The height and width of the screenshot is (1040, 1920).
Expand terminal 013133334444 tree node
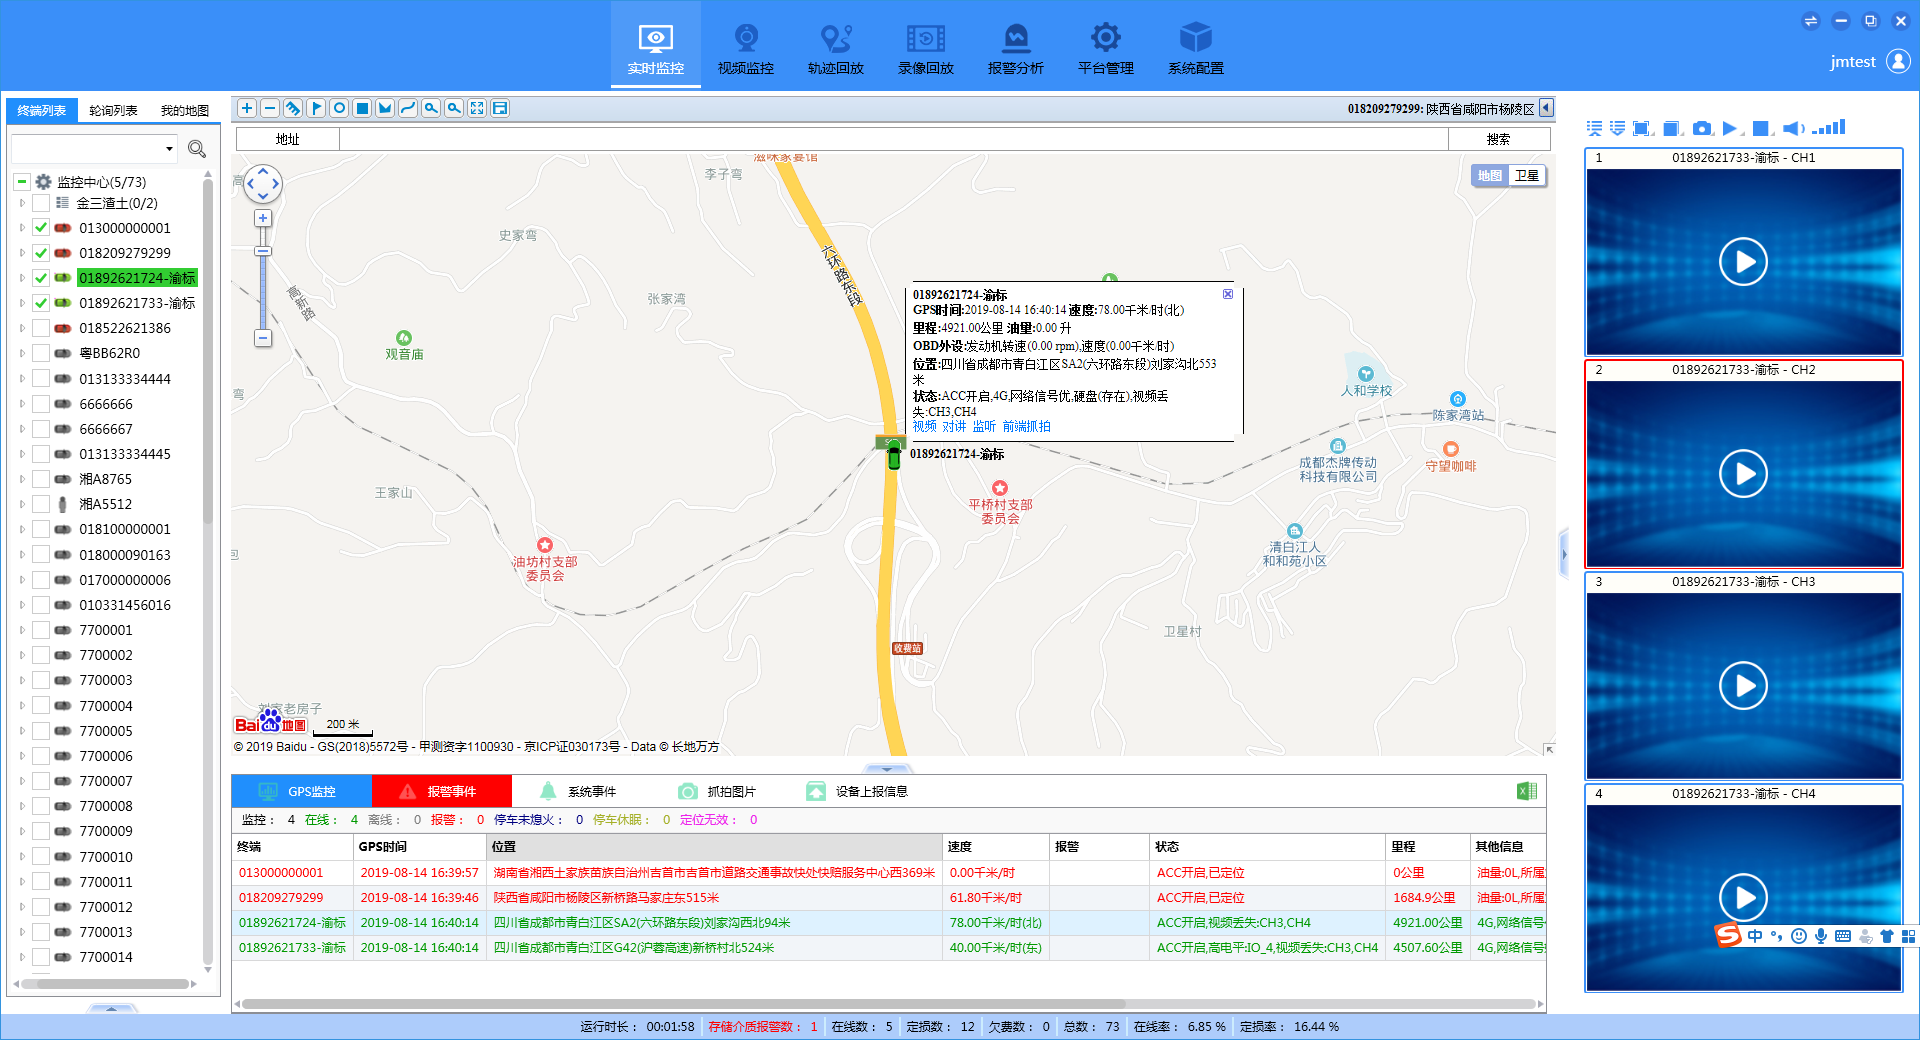[x=22, y=379]
